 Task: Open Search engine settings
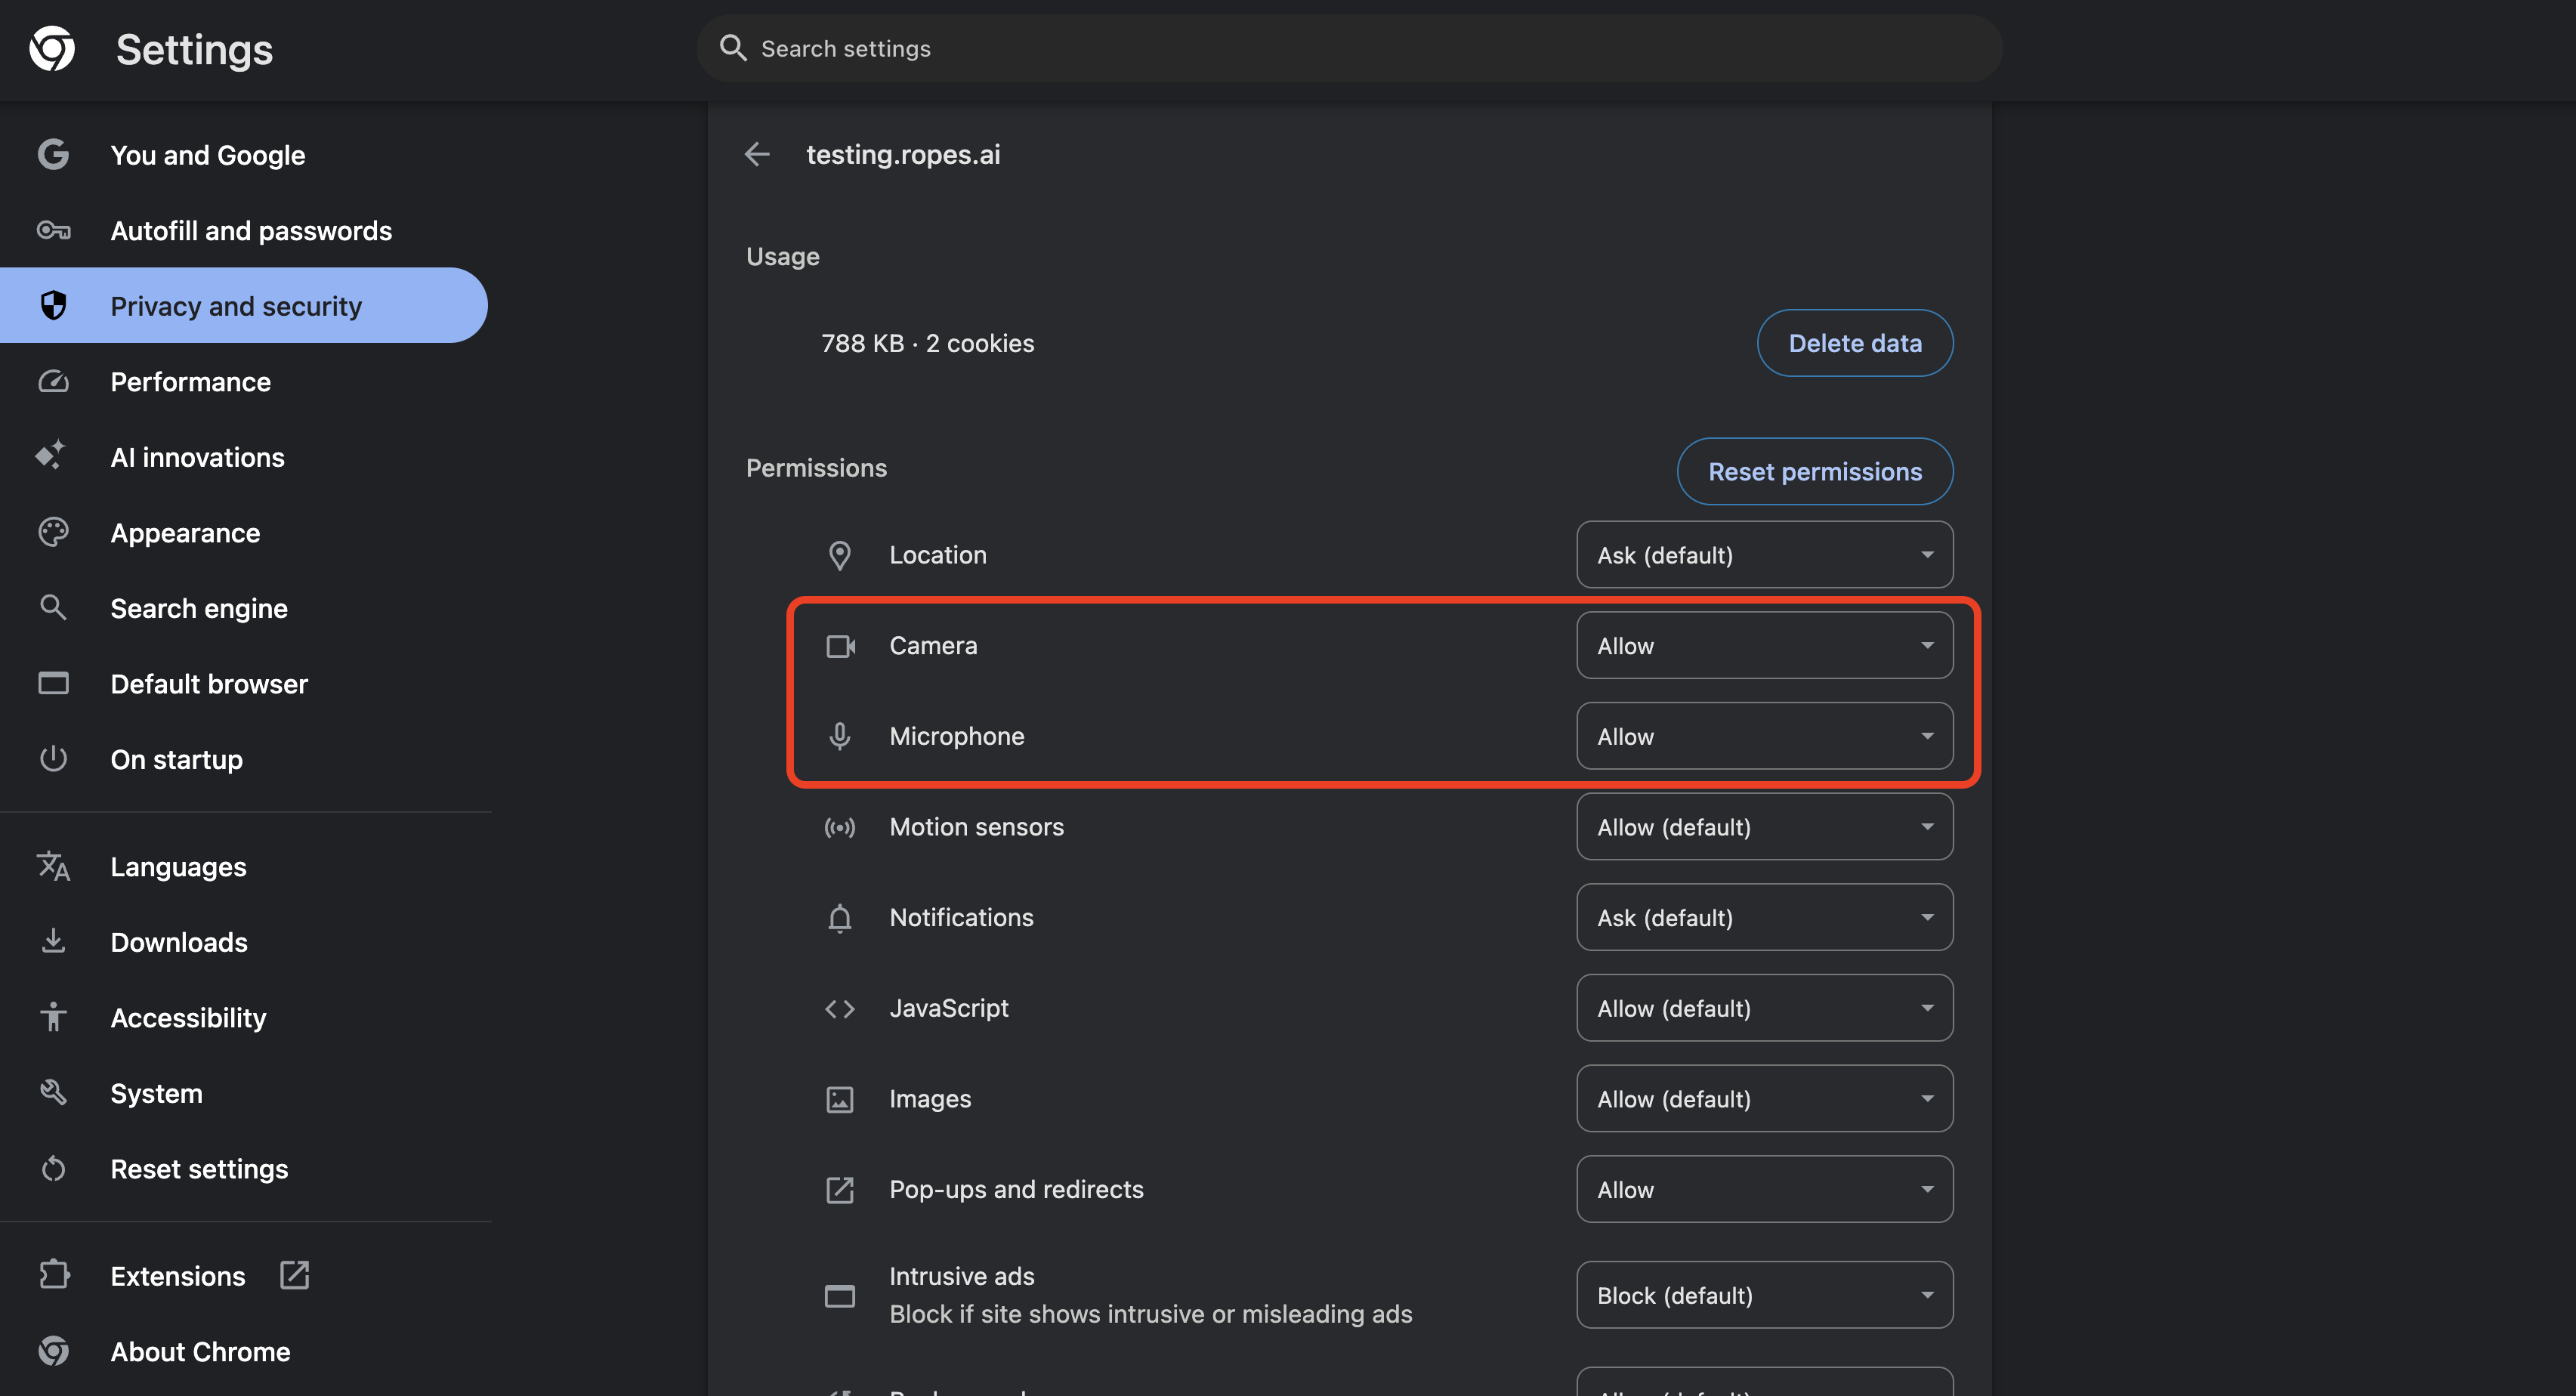pyautogui.click(x=244, y=607)
